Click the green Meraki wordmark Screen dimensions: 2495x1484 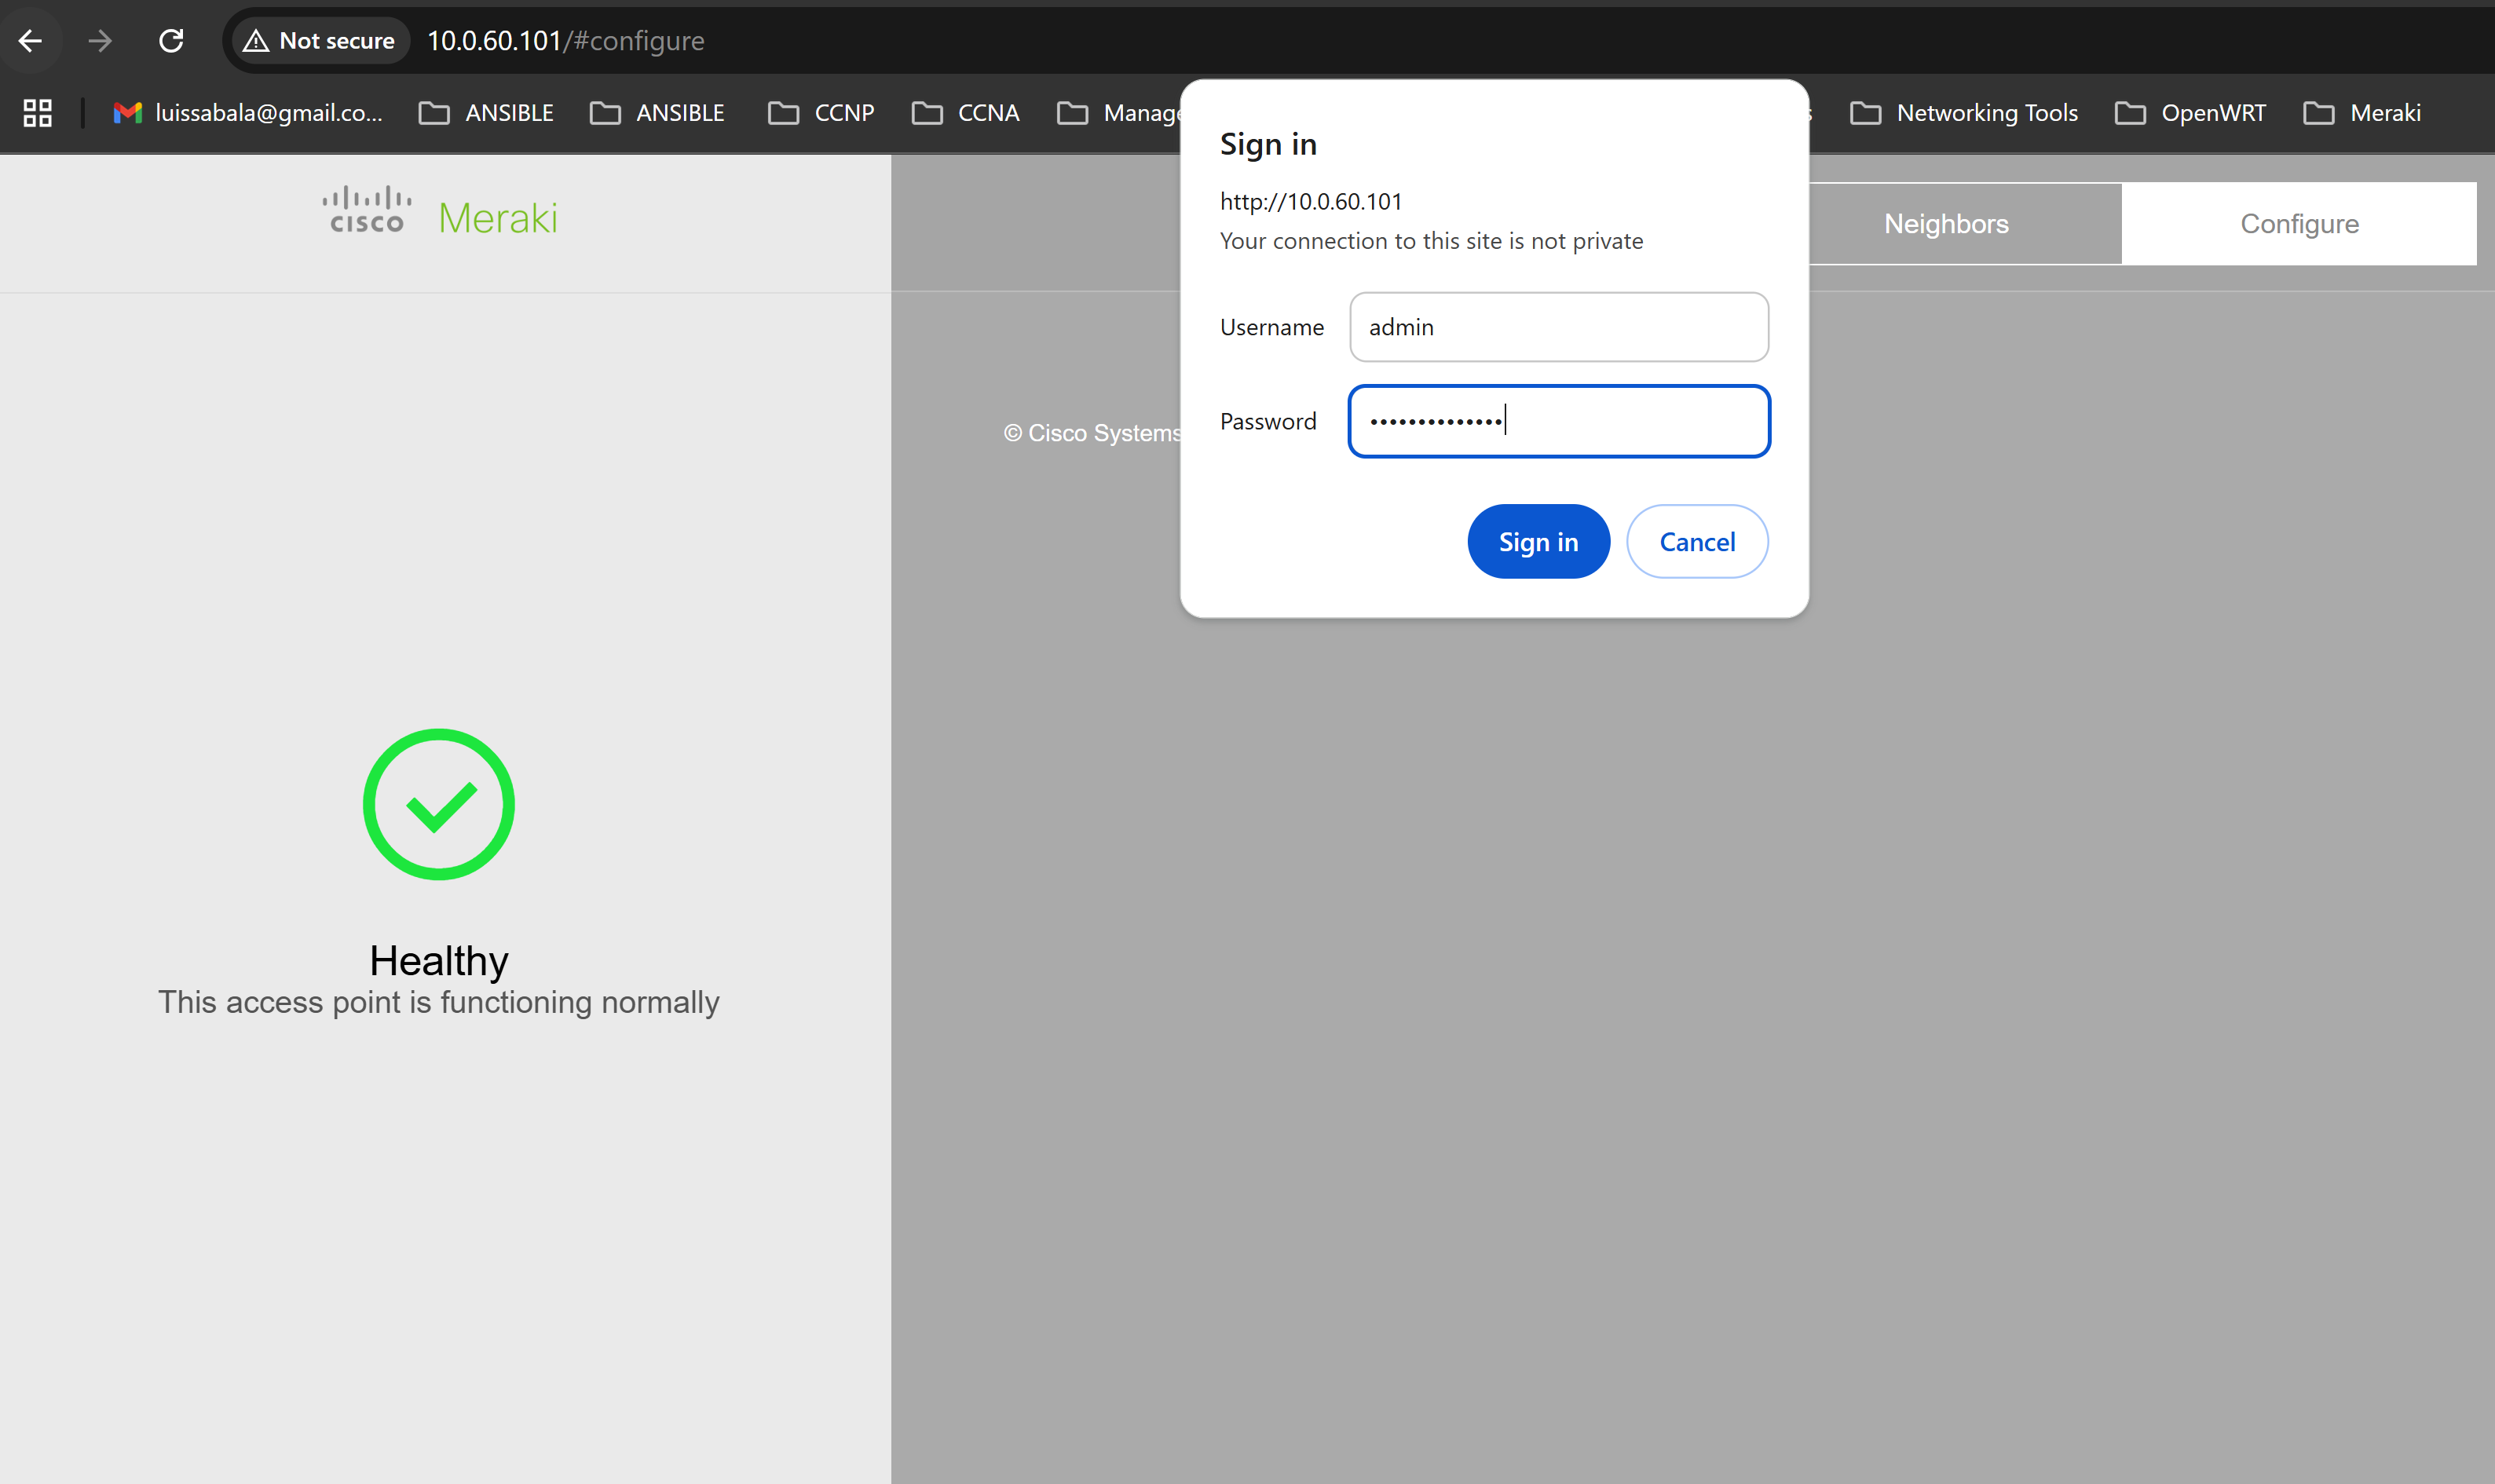coord(498,218)
